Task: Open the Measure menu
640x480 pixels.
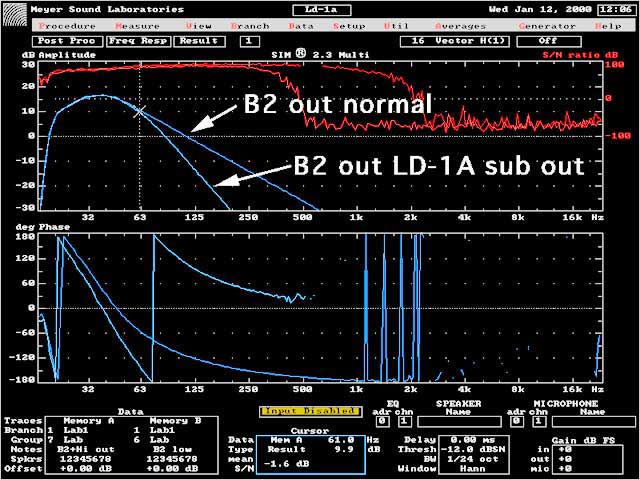Action: coord(137,26)
